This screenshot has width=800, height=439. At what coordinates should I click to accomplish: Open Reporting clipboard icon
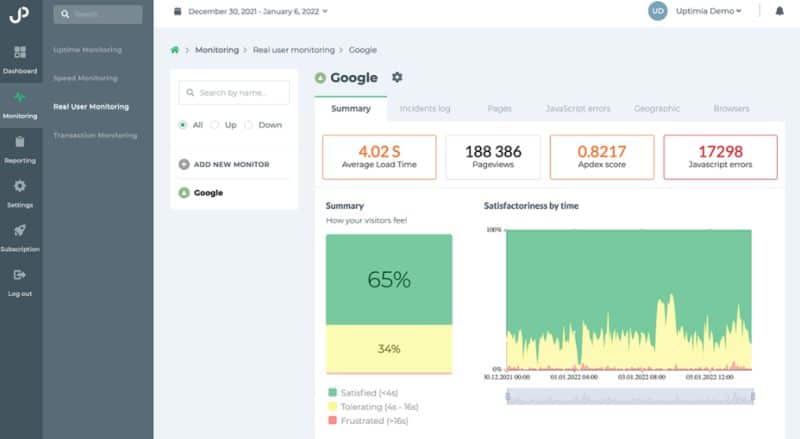tap(20, 141)
